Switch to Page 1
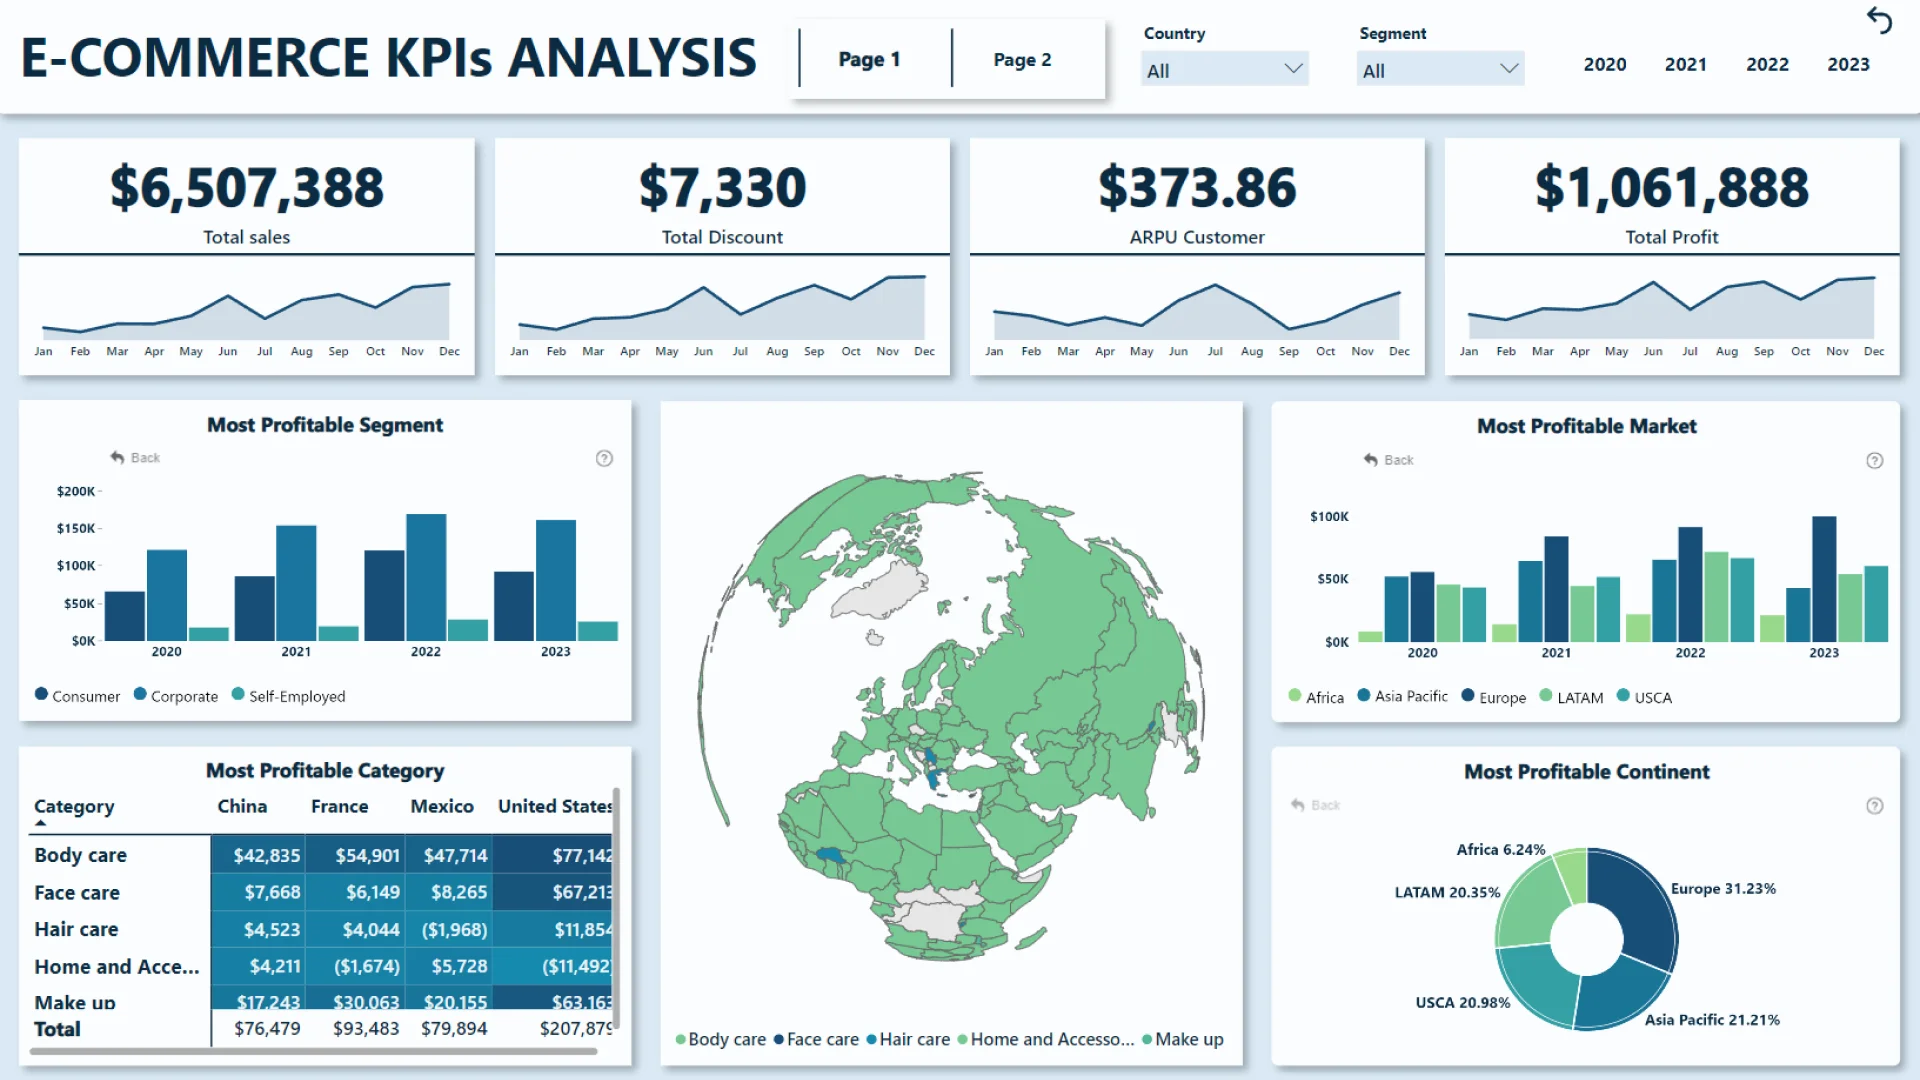The width and height of the screenshot is (1920, 1080). point(869,59)
